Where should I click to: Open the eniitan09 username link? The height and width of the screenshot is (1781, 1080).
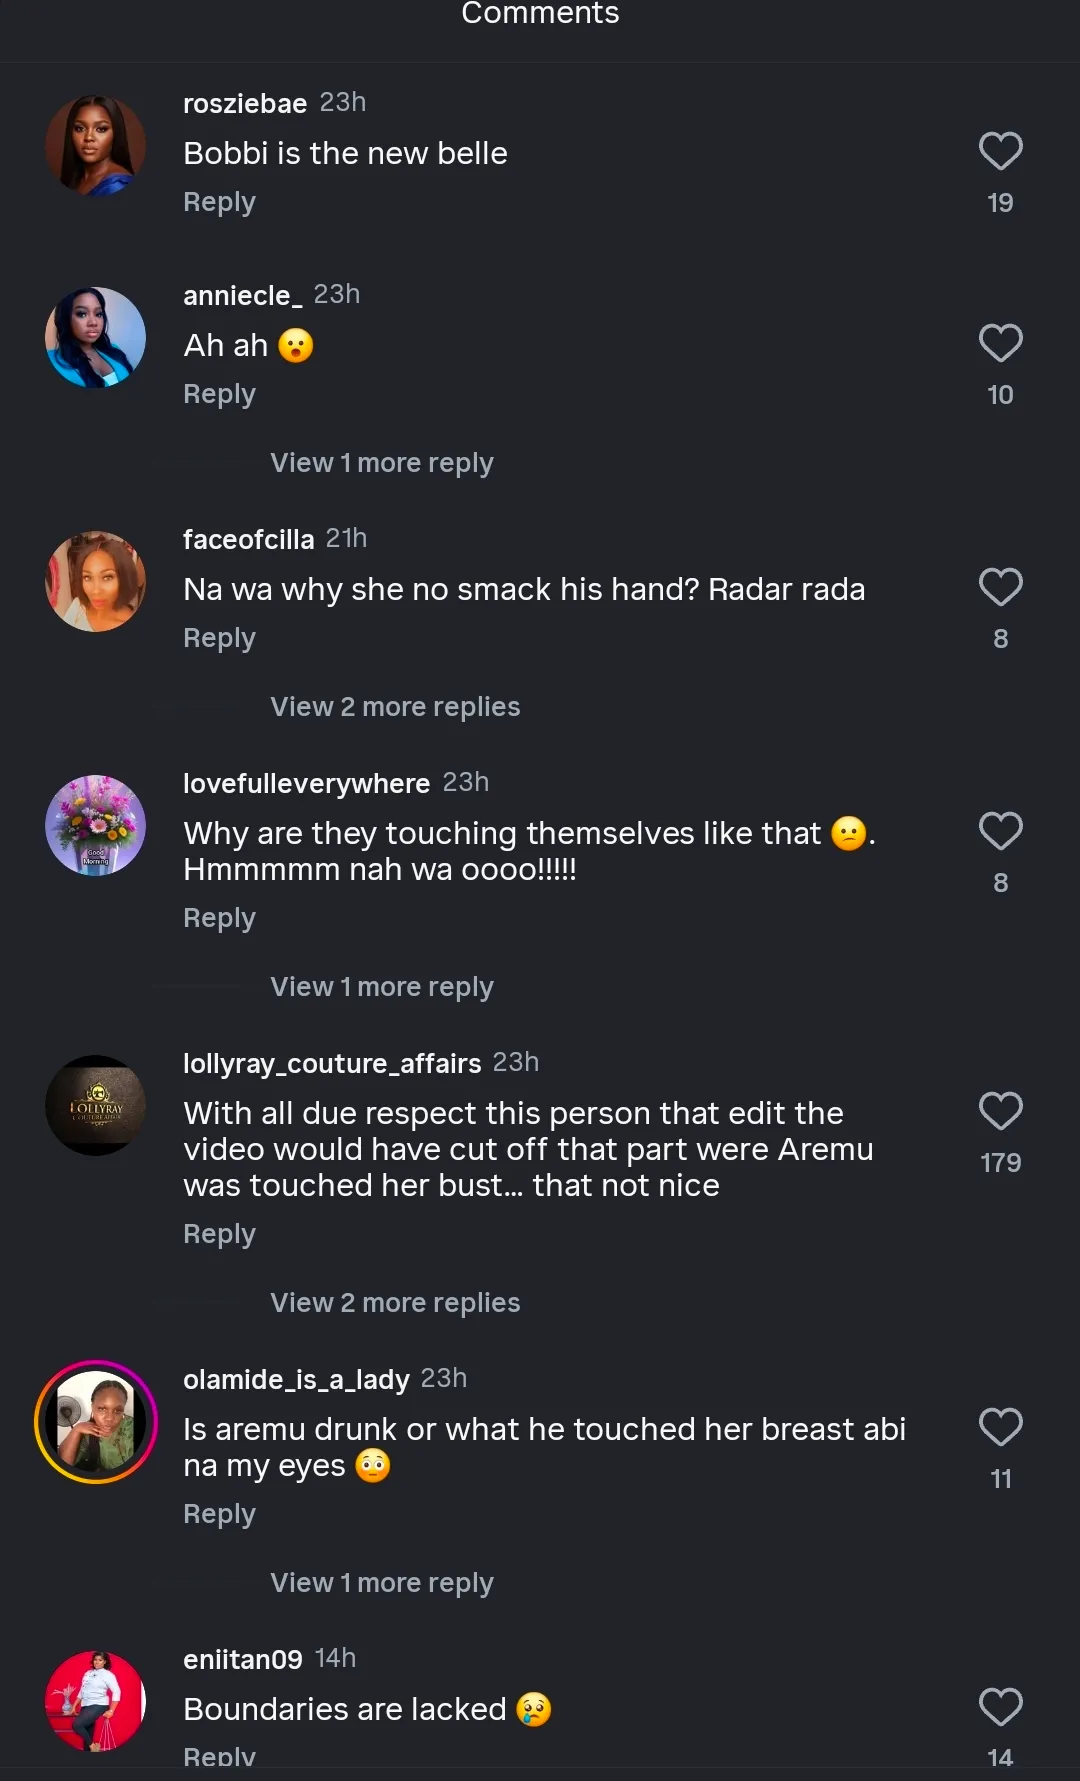[x=243, y=1659]
